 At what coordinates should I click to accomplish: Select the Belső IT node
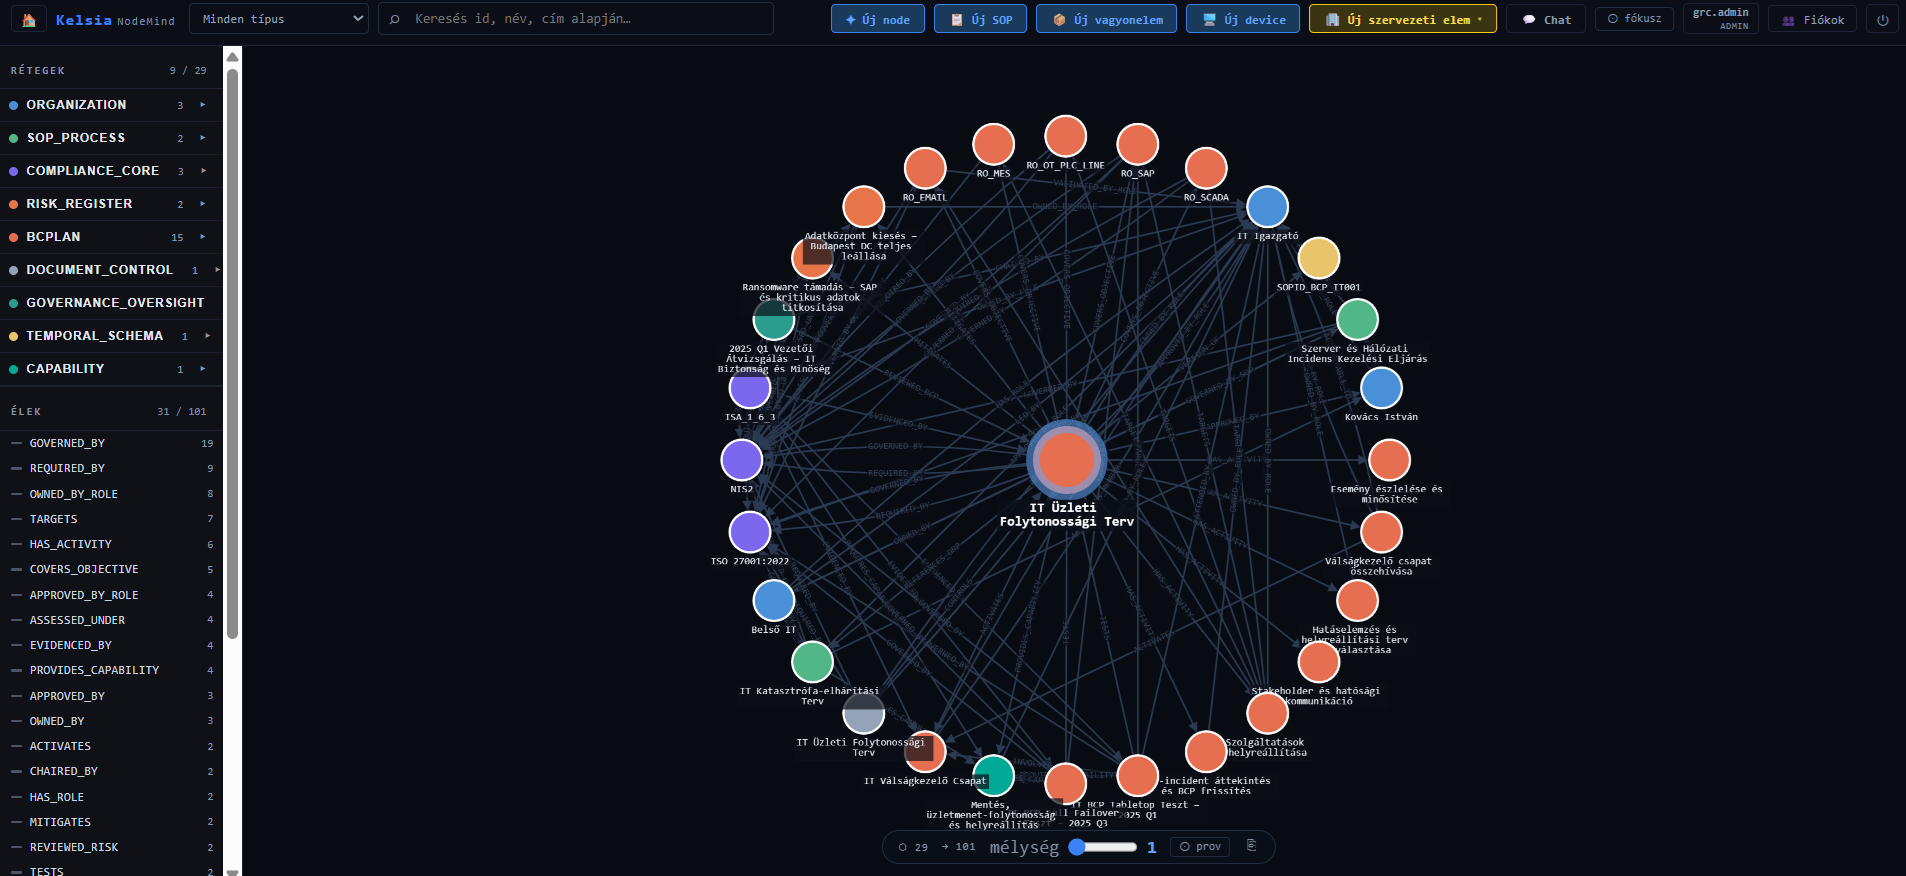(773, 601)
